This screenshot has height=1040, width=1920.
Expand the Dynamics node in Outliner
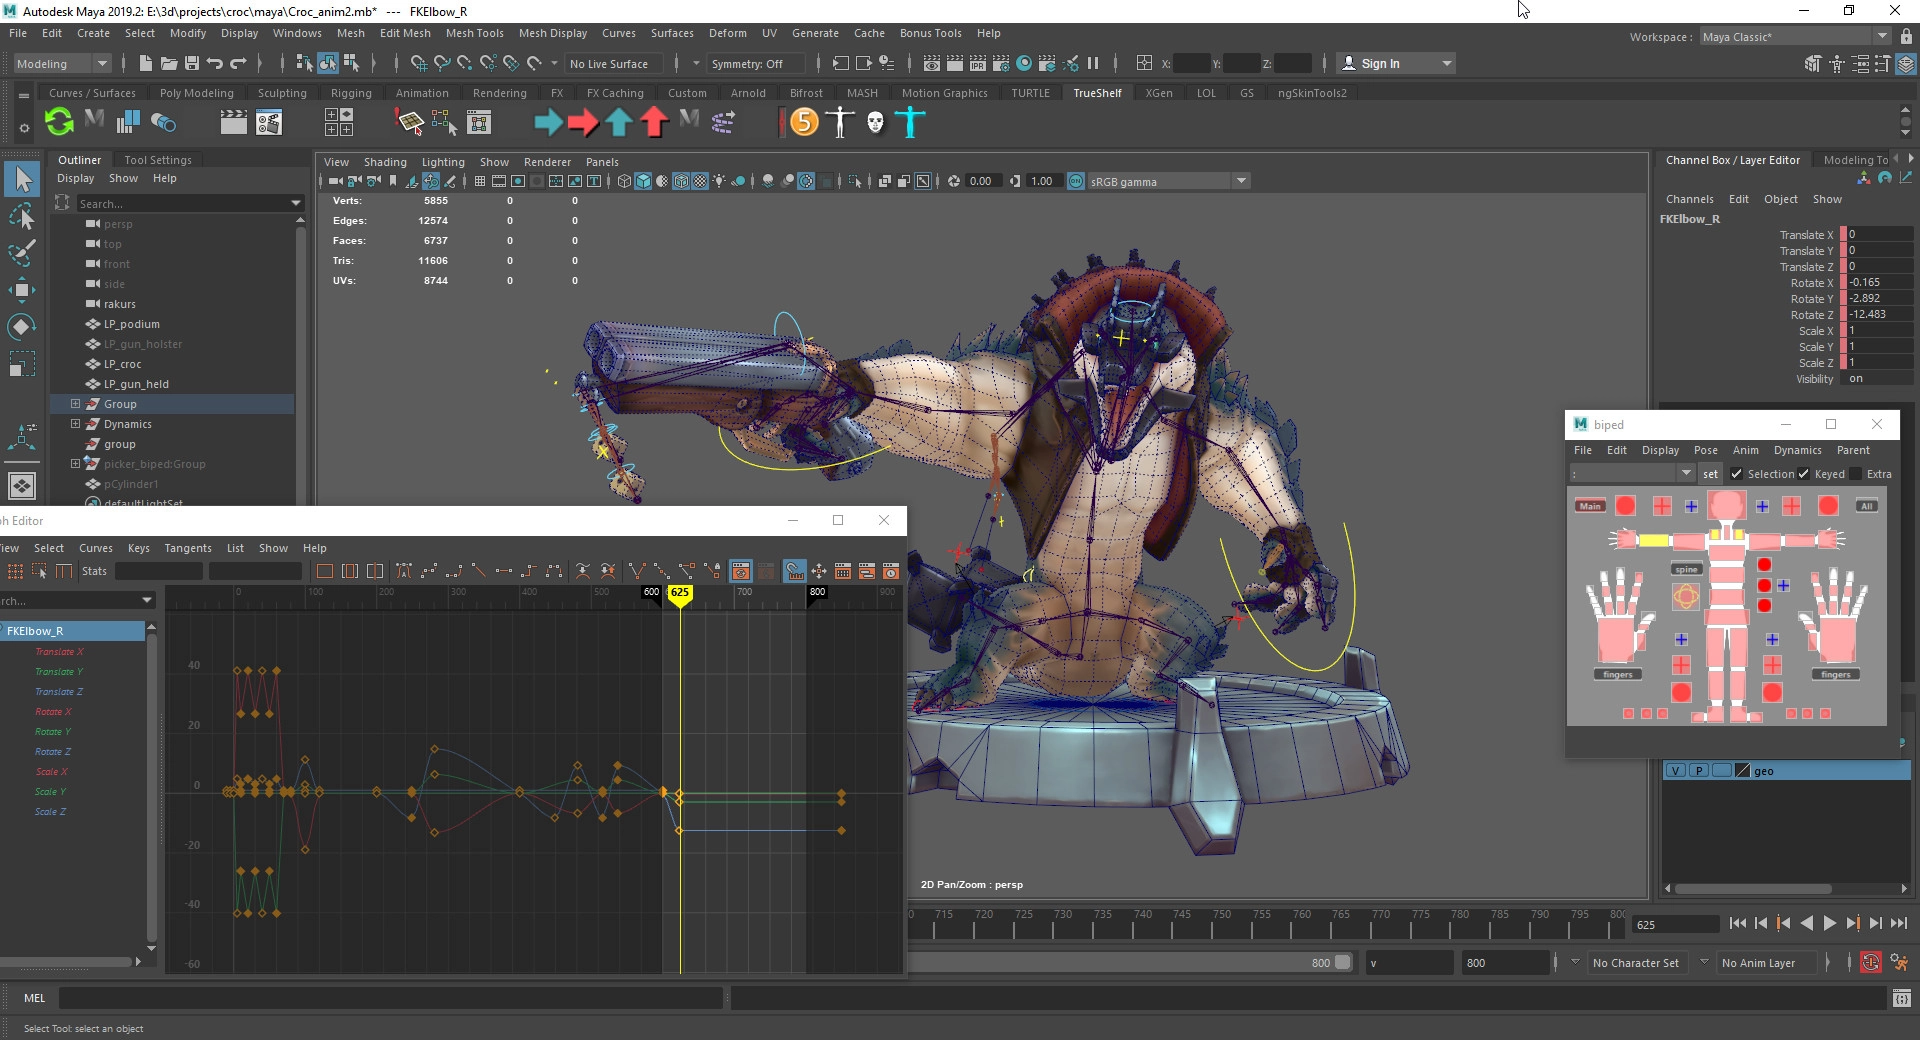[x=75, y=424]
